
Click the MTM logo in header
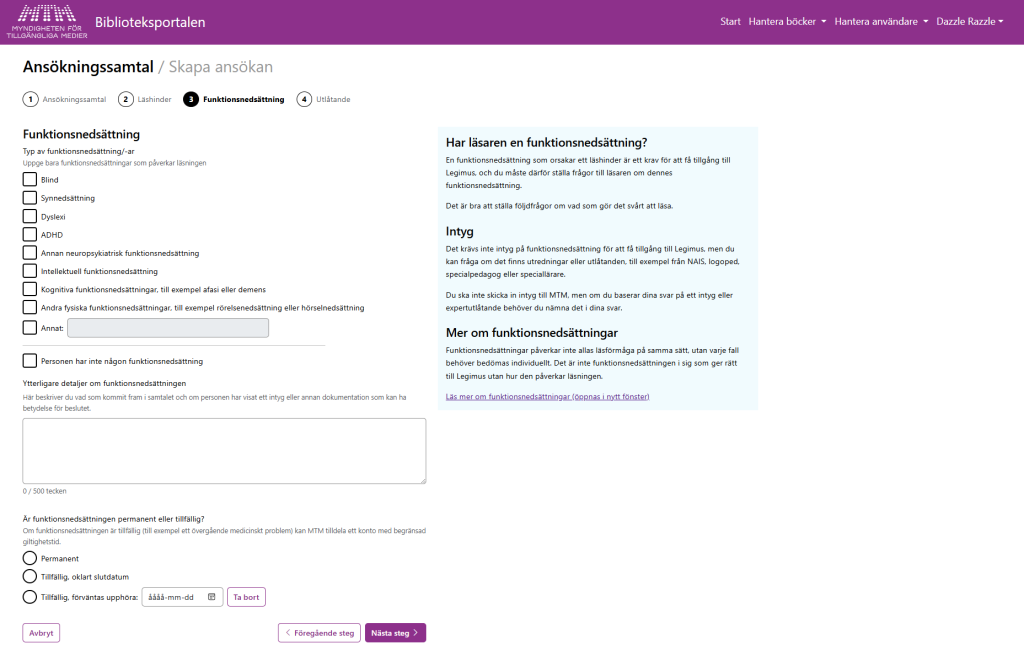tap(47, 21)
